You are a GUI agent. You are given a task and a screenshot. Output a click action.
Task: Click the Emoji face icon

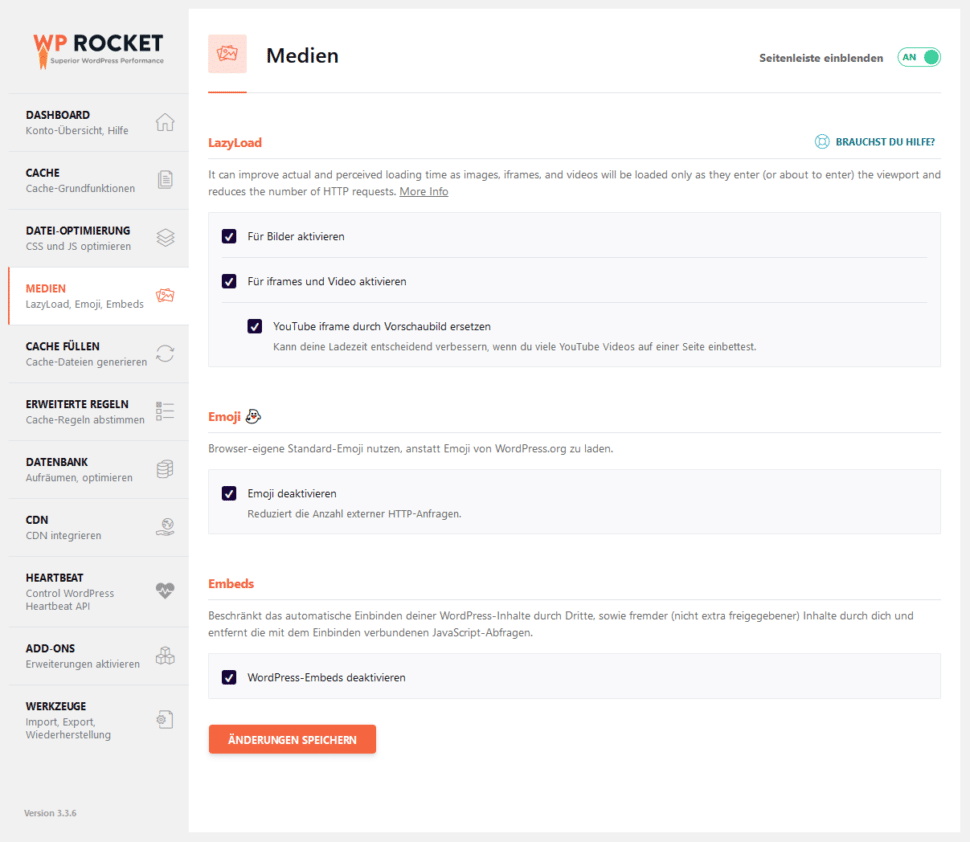(254, 416)
